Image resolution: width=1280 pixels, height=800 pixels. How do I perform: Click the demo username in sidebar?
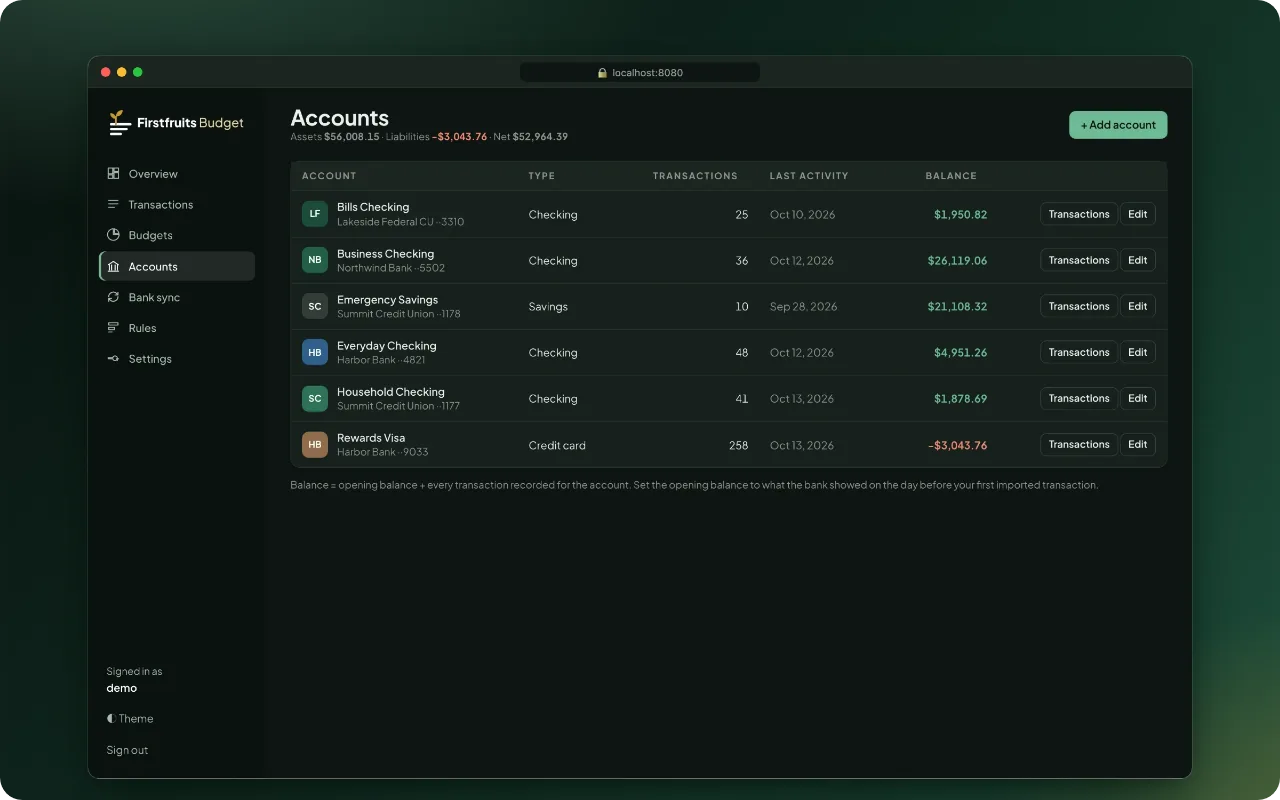pos(121,688)
